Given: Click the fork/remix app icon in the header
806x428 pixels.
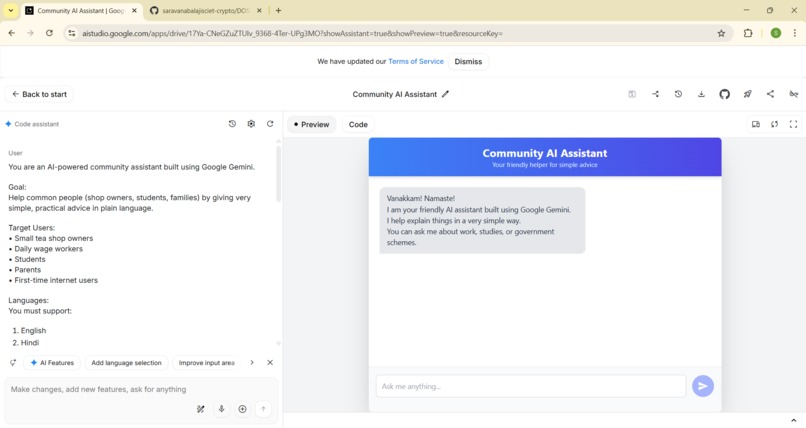Looking at the screenshot, I should (655, 94).
